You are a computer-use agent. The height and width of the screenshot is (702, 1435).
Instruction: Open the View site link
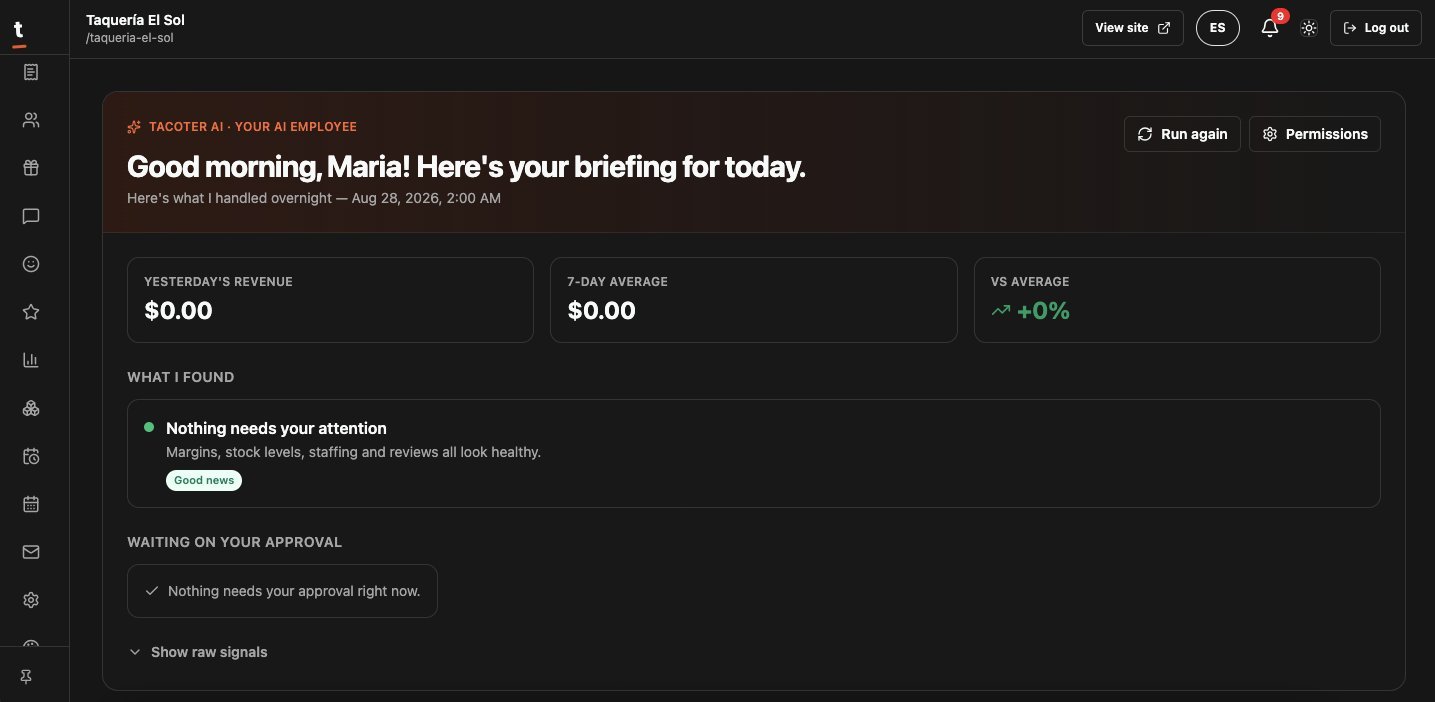1133,28
